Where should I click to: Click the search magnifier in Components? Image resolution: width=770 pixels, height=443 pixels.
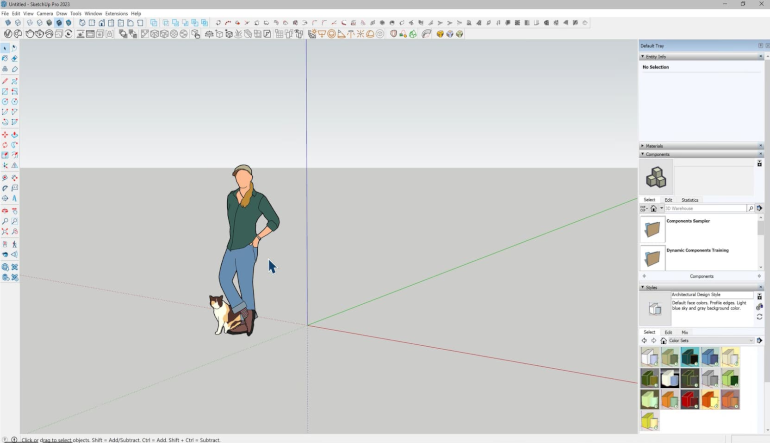pos(750,208)
